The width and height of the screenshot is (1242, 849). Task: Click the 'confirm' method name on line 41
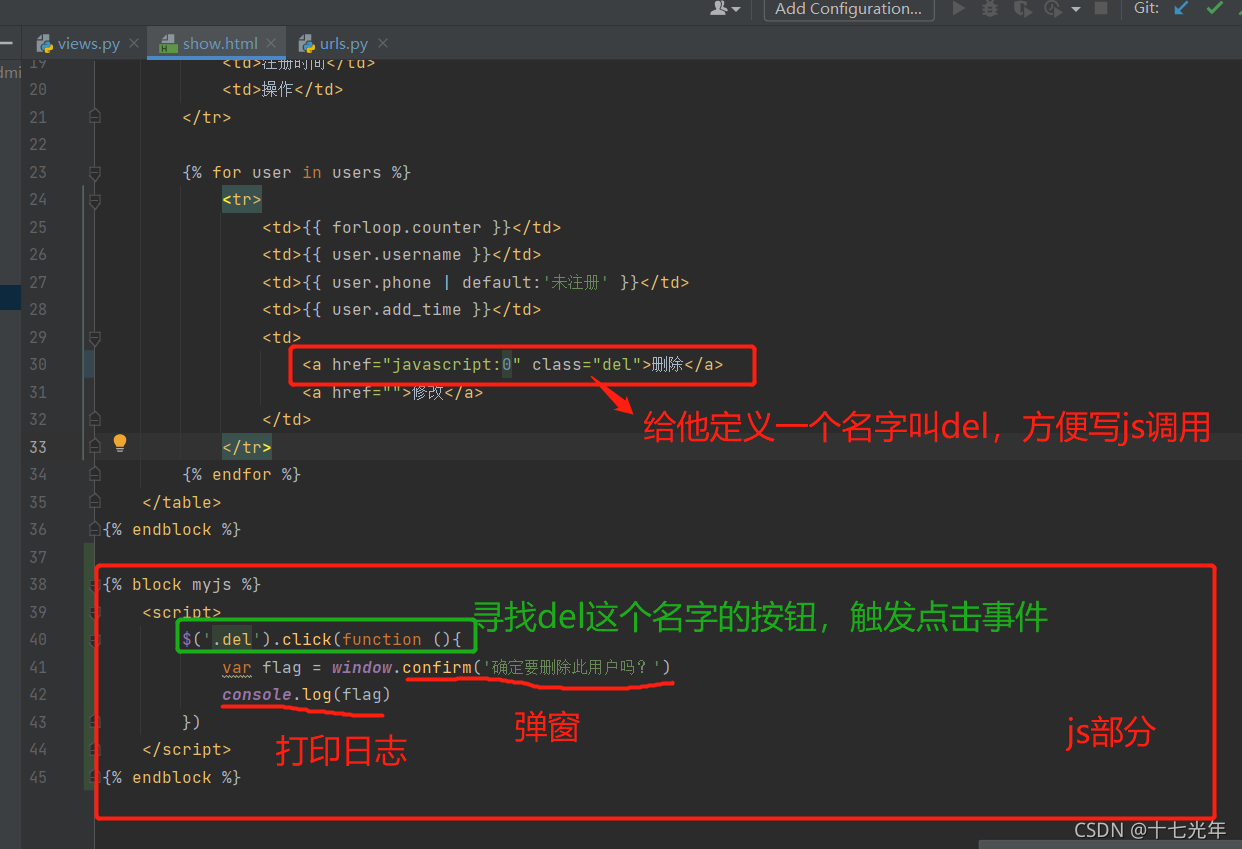[x=437, y=667]
